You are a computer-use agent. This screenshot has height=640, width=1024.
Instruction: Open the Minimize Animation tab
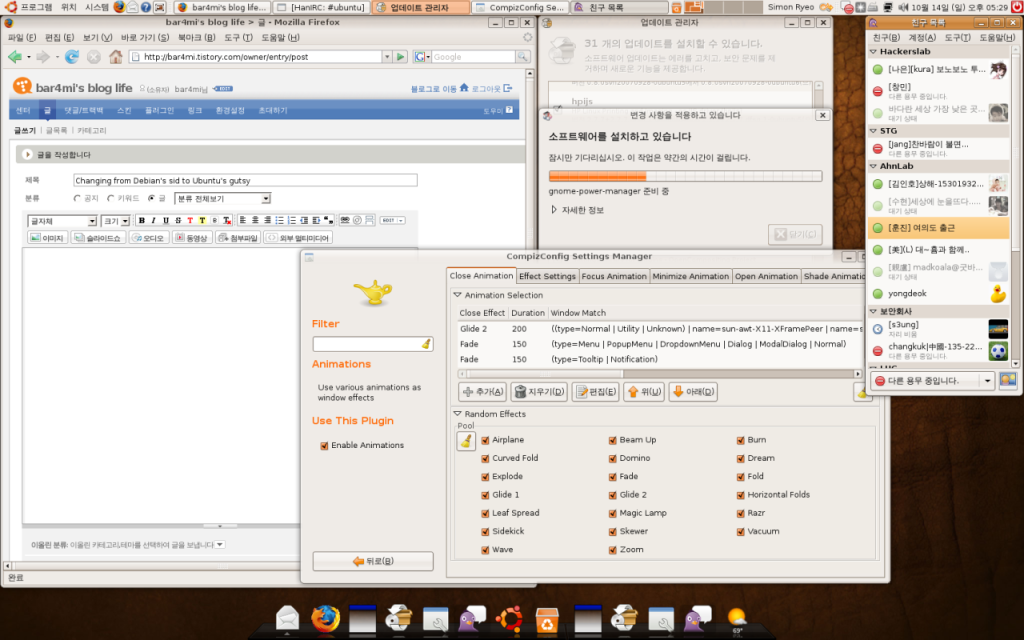point(691,277)
